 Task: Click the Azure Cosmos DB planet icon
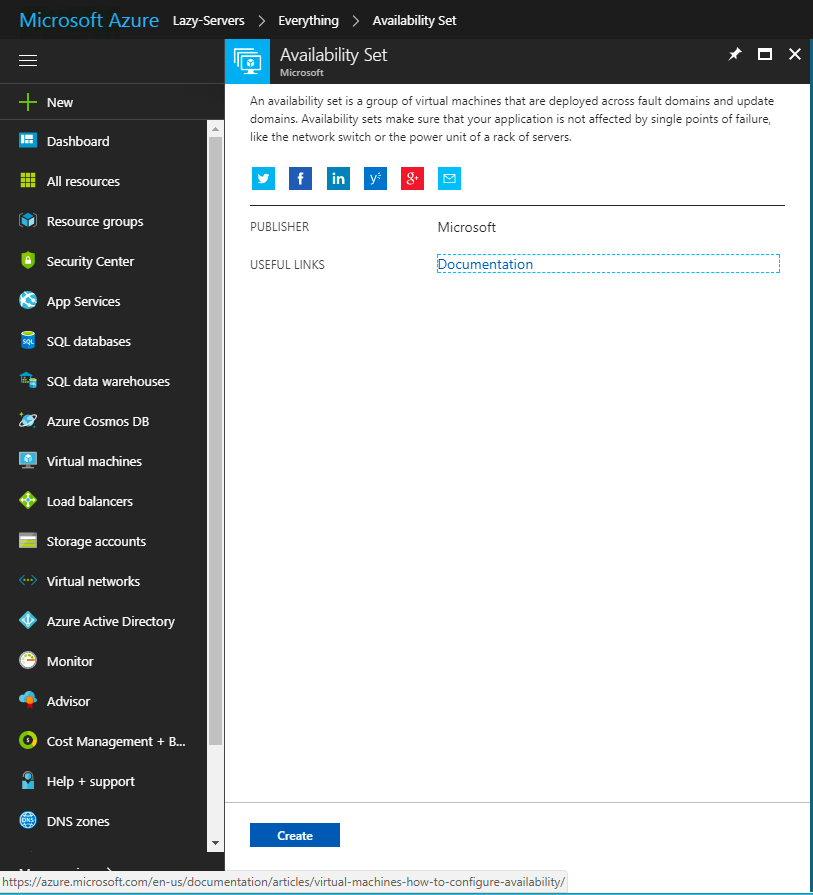point(28,421)
